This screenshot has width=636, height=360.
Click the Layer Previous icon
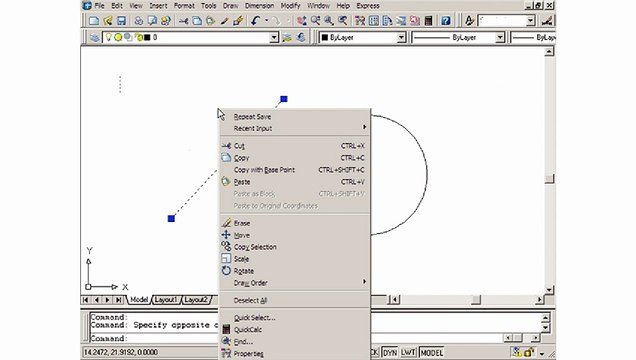[x=301, y=37]
